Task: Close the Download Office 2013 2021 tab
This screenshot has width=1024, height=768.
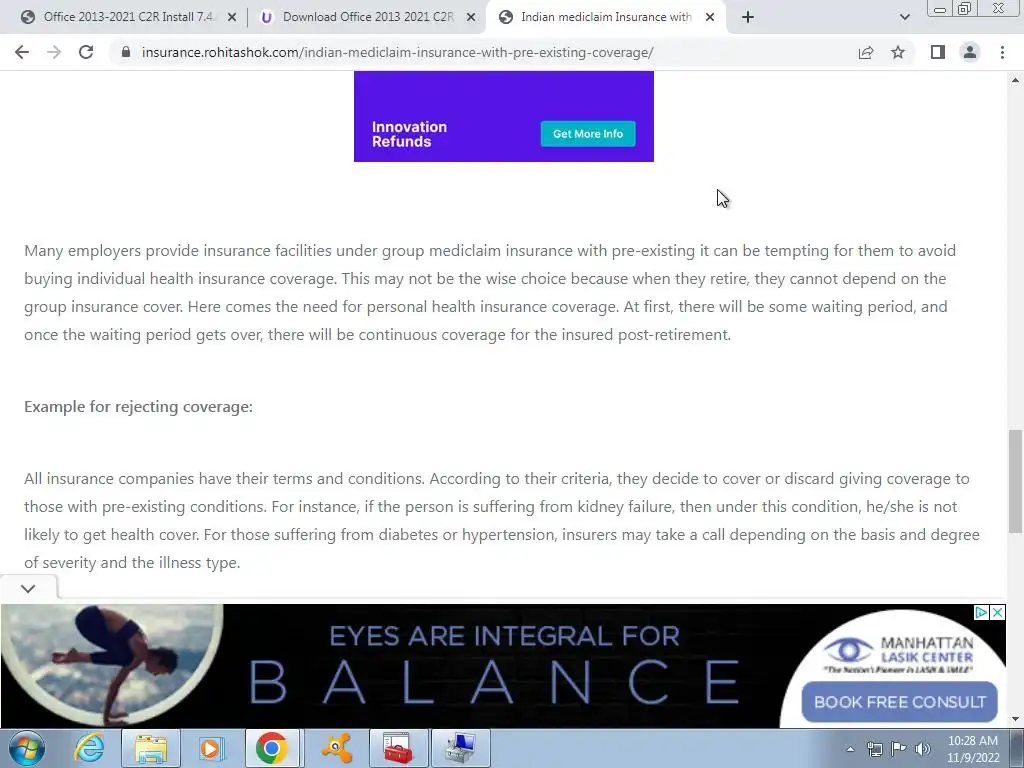Action: [x=470, y=18]
